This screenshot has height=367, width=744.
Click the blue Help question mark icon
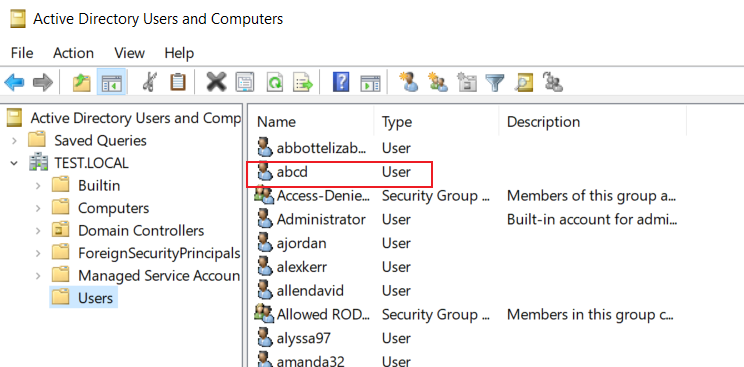pyautogui.click(x=341, y=83)
